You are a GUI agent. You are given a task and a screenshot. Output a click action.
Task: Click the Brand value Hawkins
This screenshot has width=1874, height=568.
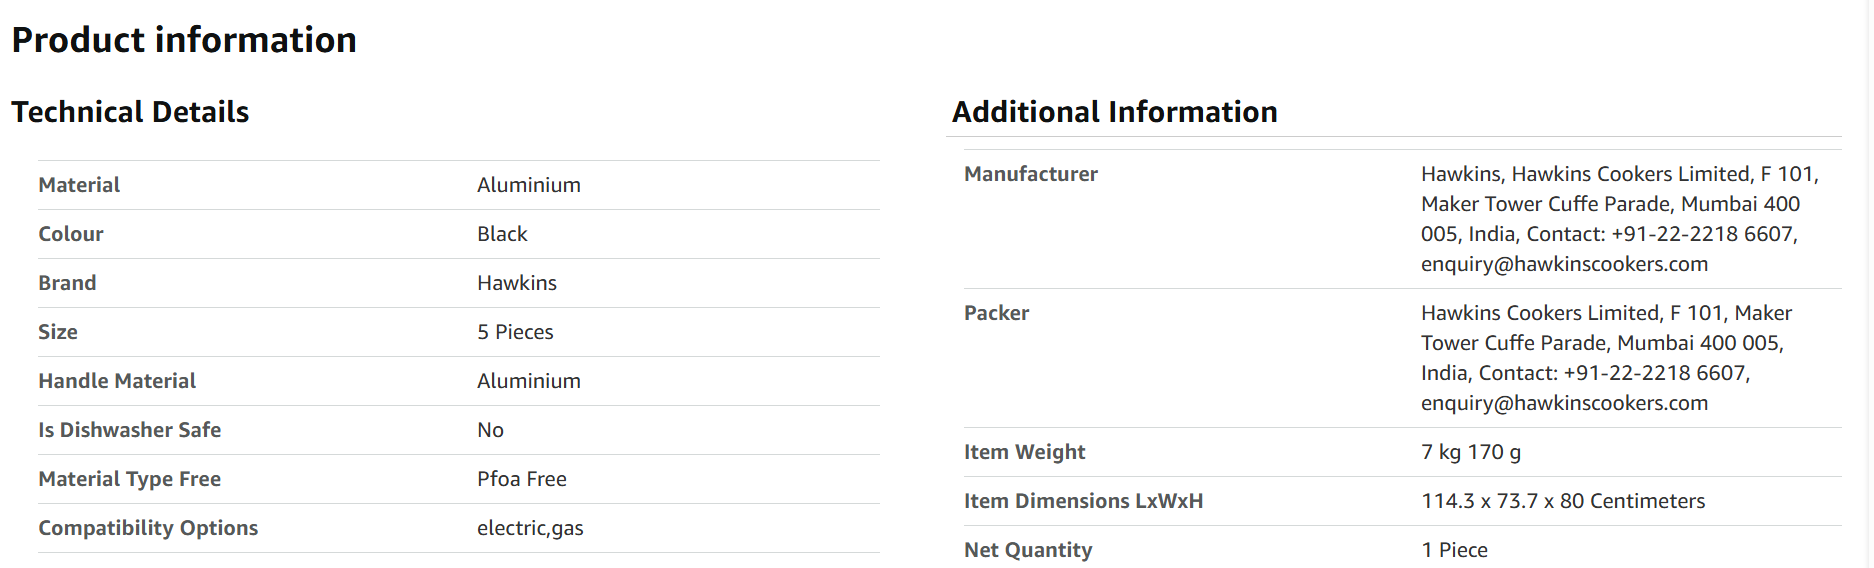(517, 283)
